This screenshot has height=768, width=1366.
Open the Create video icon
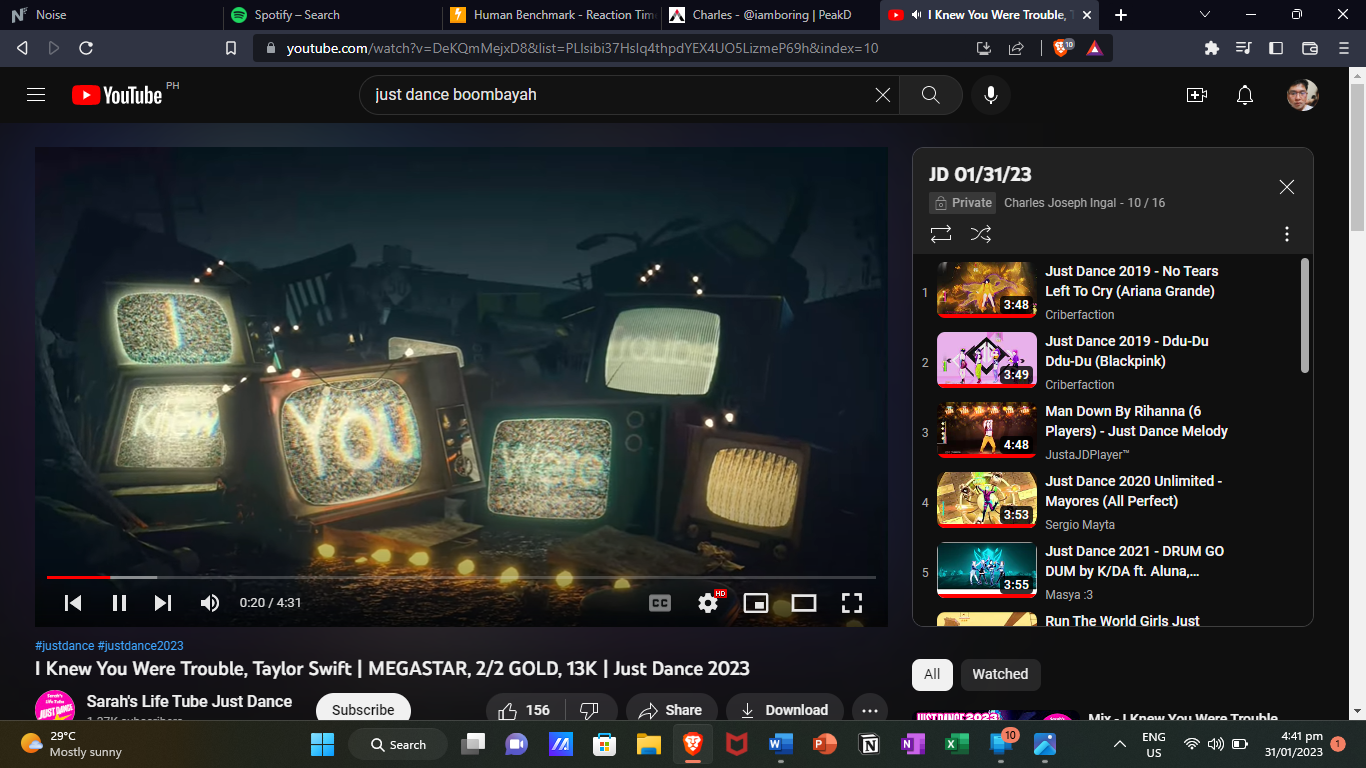click(x=1196, y=95)
